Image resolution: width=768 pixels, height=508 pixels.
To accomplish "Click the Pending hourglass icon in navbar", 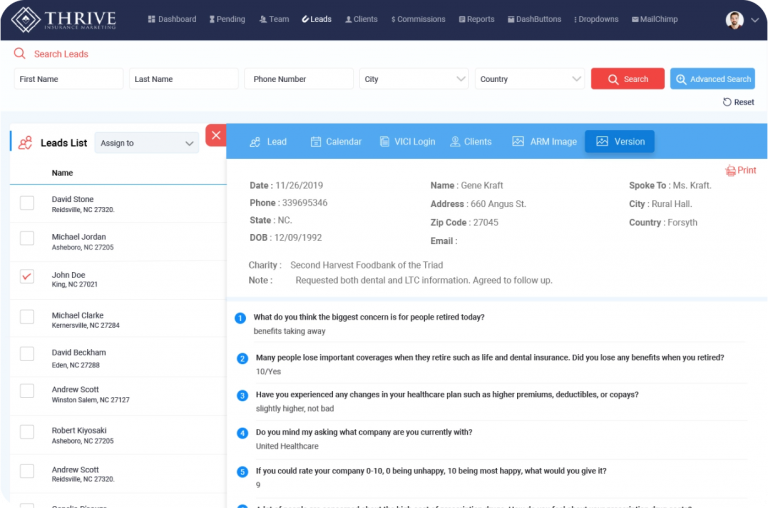I will (x=212, y=19).
